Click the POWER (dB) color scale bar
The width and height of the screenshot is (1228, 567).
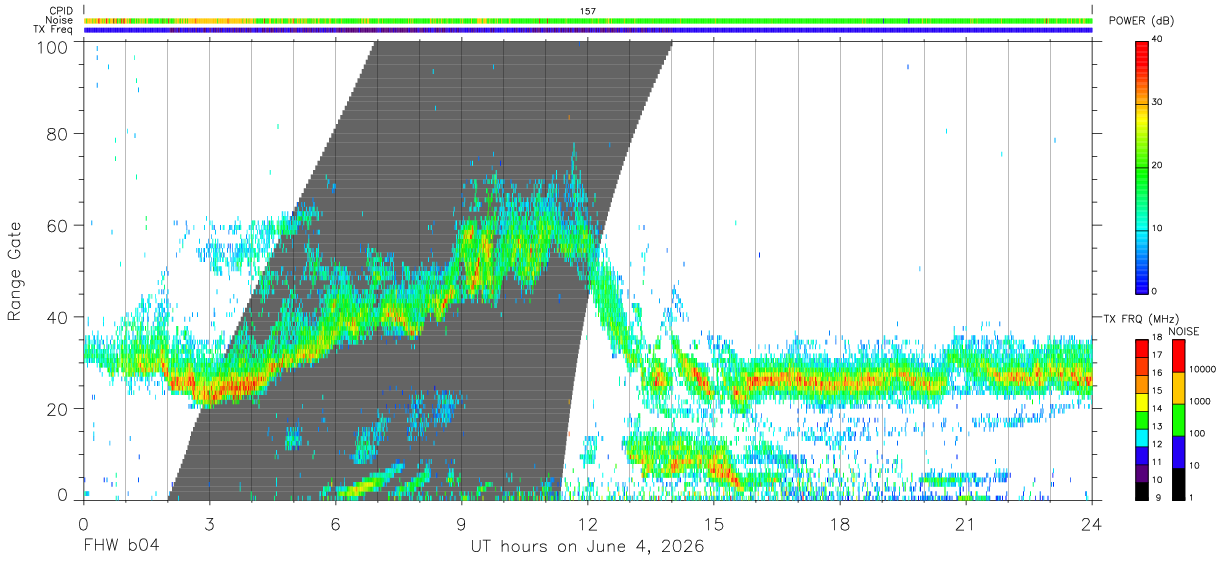1142,166
